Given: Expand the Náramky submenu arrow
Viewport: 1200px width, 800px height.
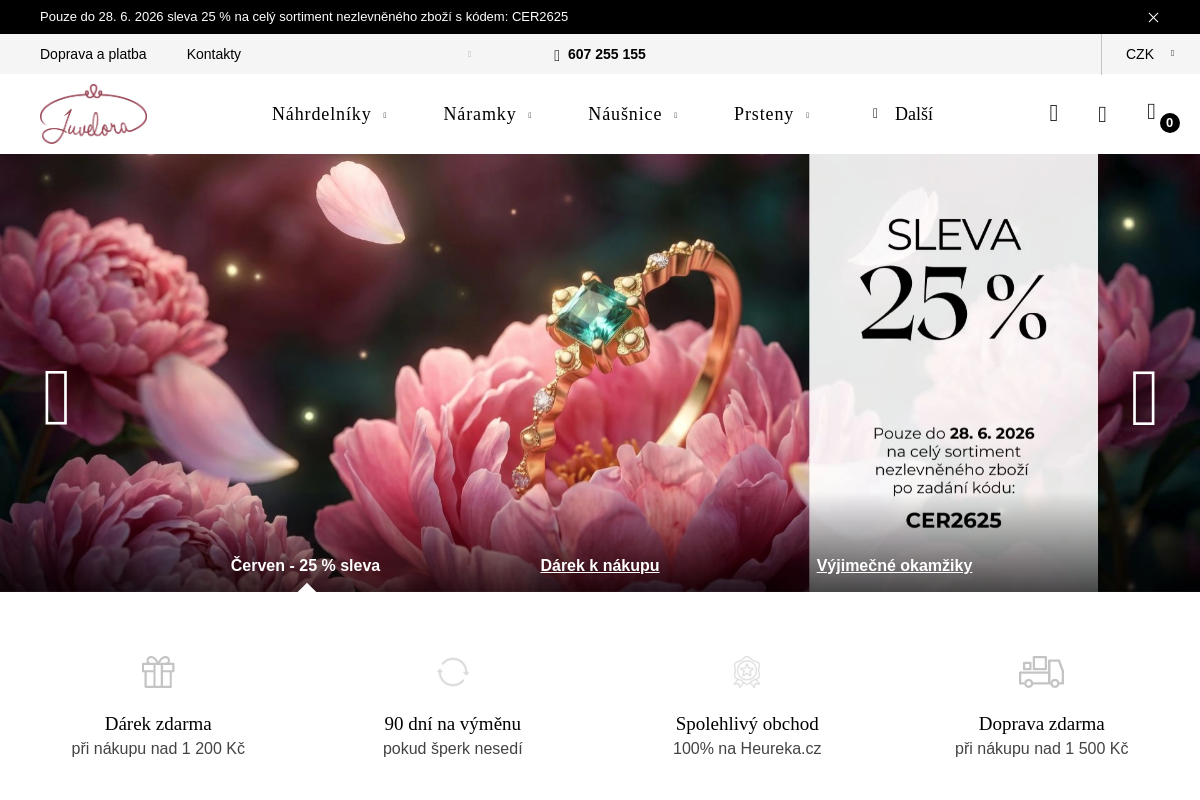Looking at the screenshot, I should tap(530, 116).
